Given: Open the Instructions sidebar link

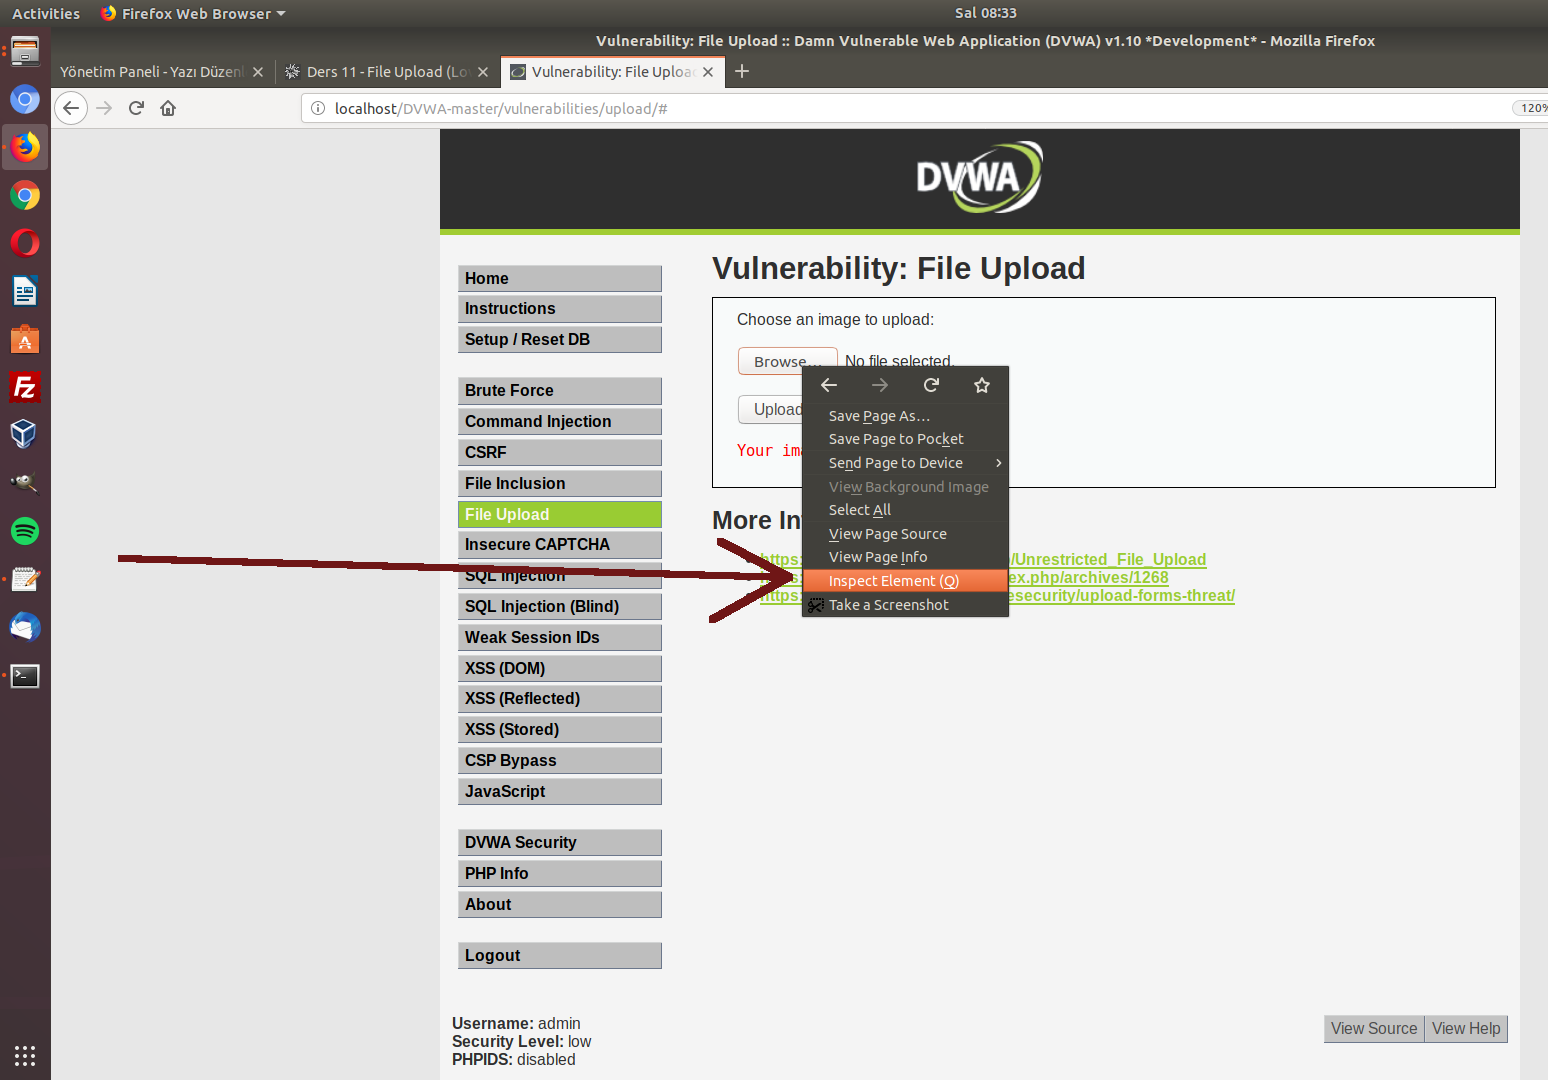Looking at the screenshot, I should pyautogui.click(x=560, y=309).
